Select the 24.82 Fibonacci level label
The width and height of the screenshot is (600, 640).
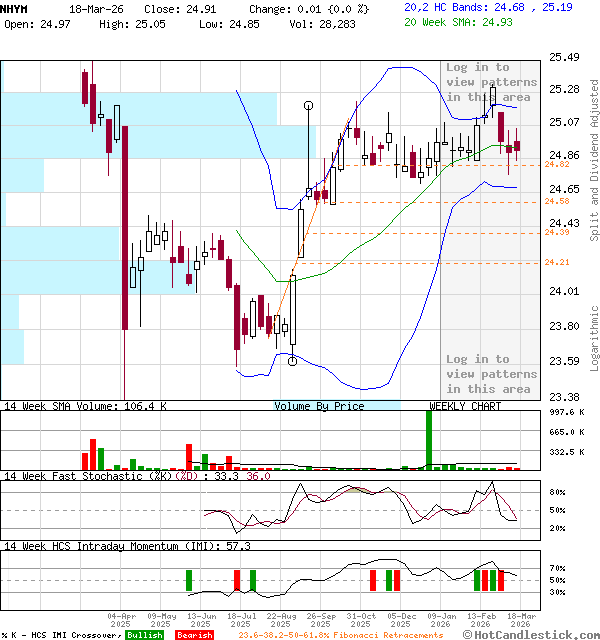pos(557,164)
